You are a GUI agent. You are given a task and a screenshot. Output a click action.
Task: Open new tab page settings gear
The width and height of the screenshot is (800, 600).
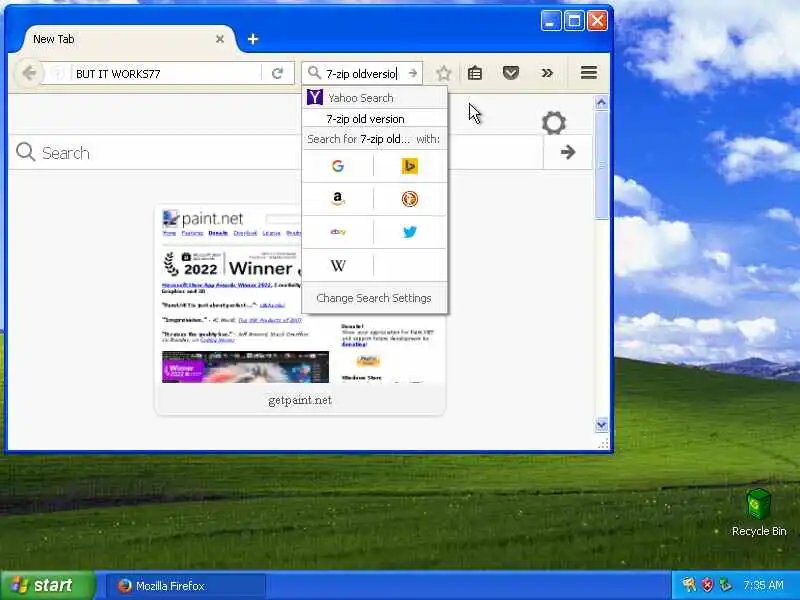click(554, 123)
